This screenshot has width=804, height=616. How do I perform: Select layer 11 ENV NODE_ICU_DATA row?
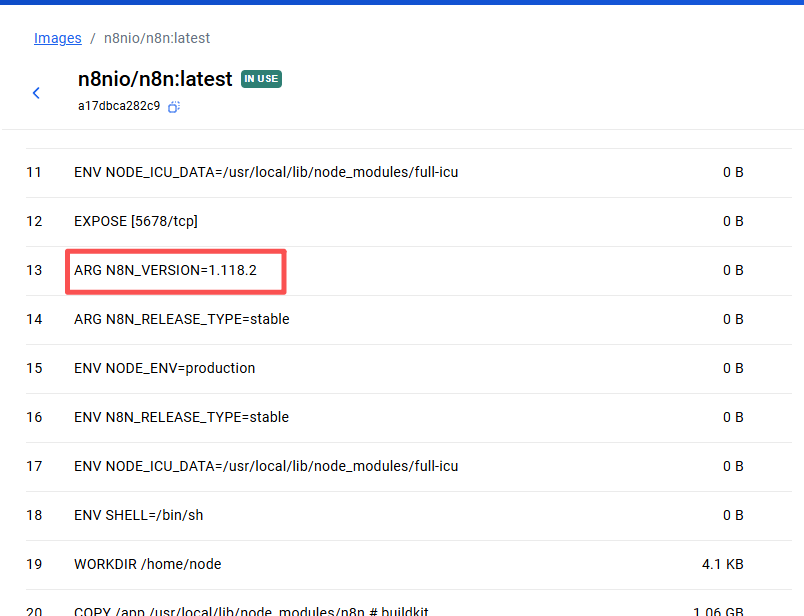[409, 172]
